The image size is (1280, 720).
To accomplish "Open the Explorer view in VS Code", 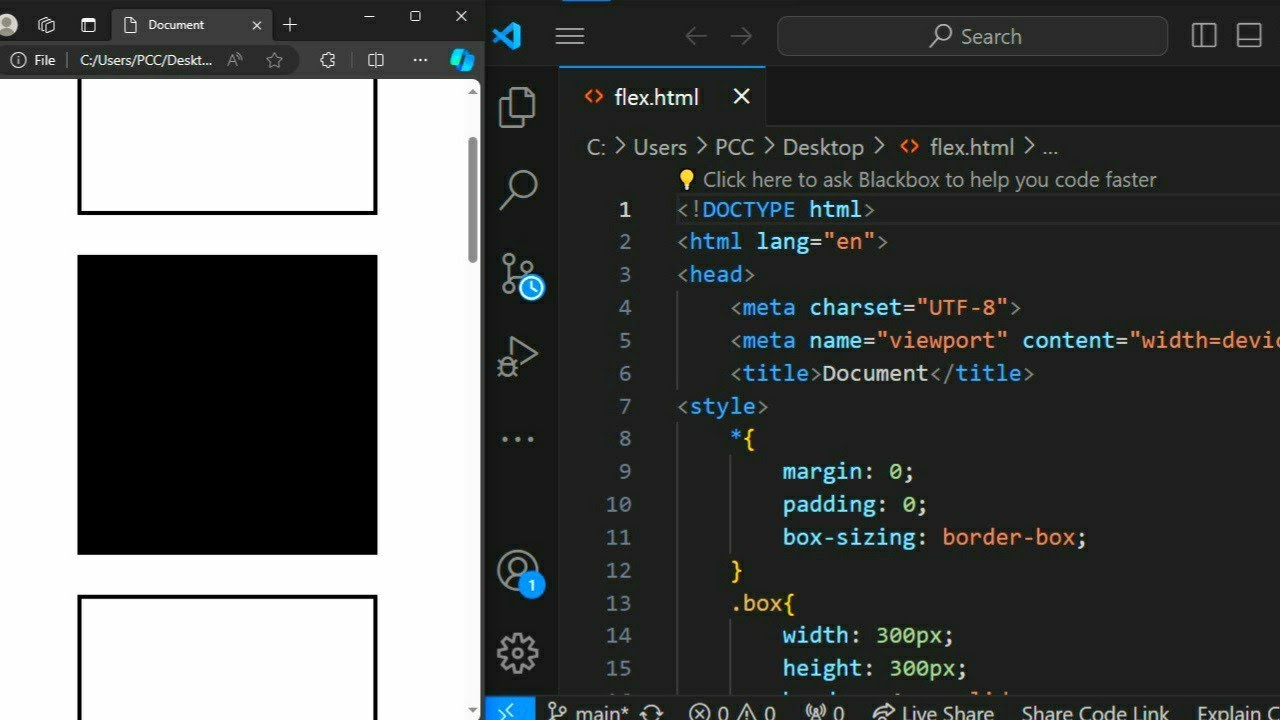I will (x=517, y=107).
